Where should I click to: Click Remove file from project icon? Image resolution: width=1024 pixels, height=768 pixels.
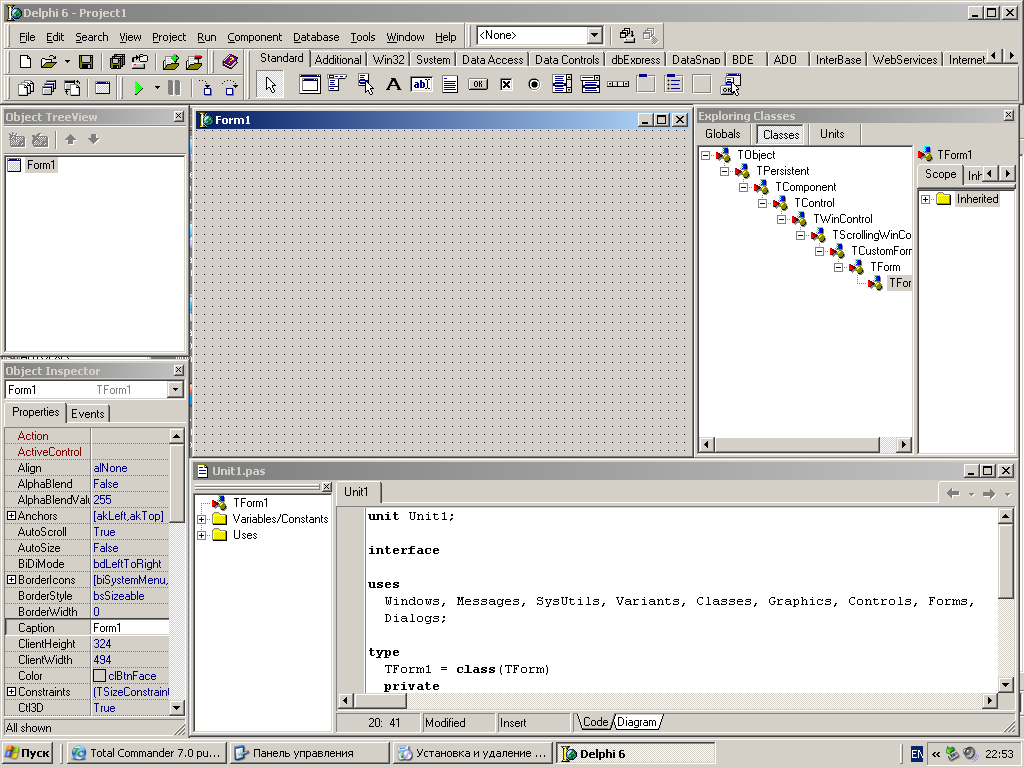pyautogui.click(x=194, y=62)
